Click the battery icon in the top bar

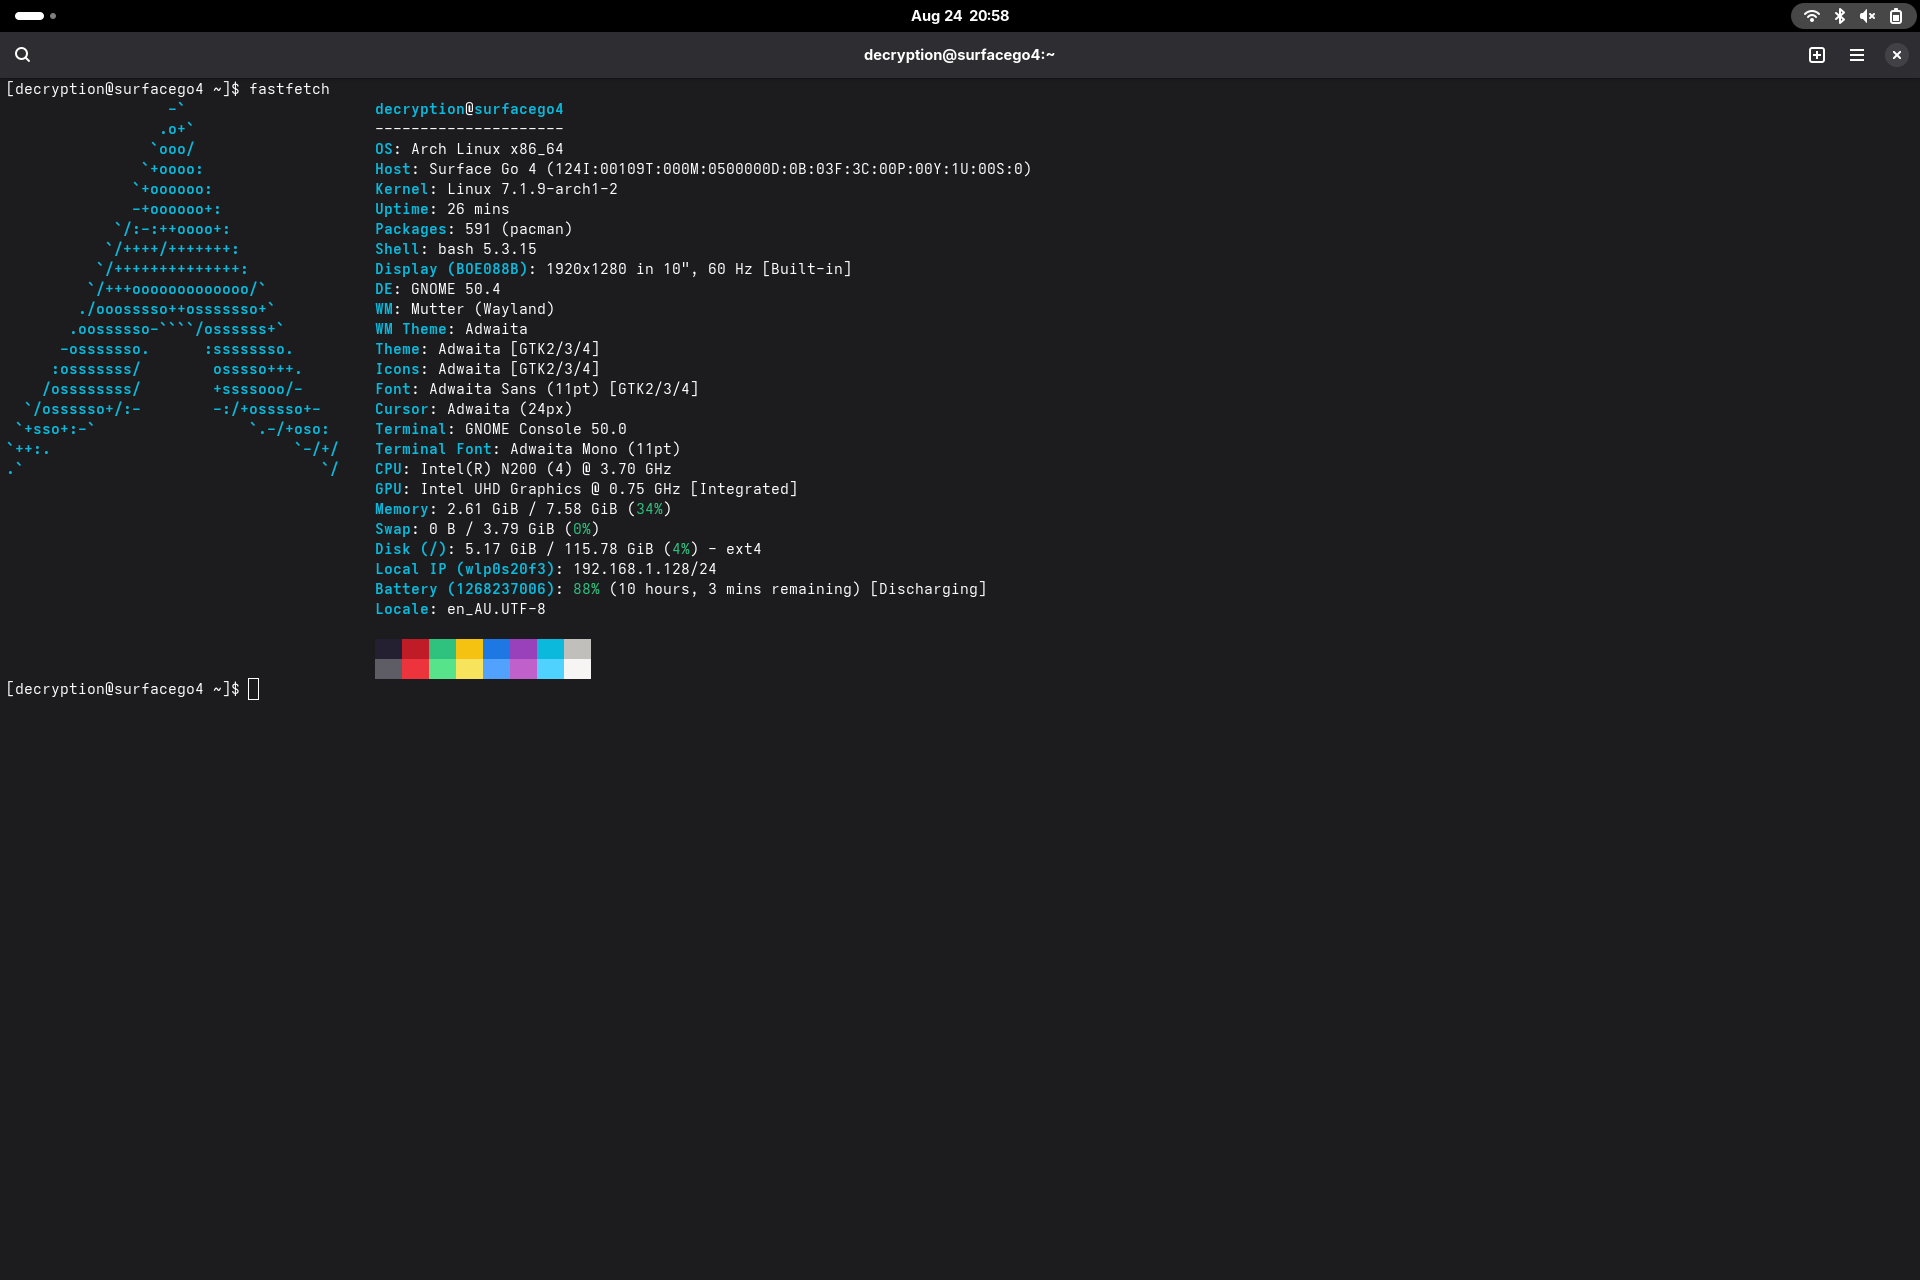(1895, 16)
